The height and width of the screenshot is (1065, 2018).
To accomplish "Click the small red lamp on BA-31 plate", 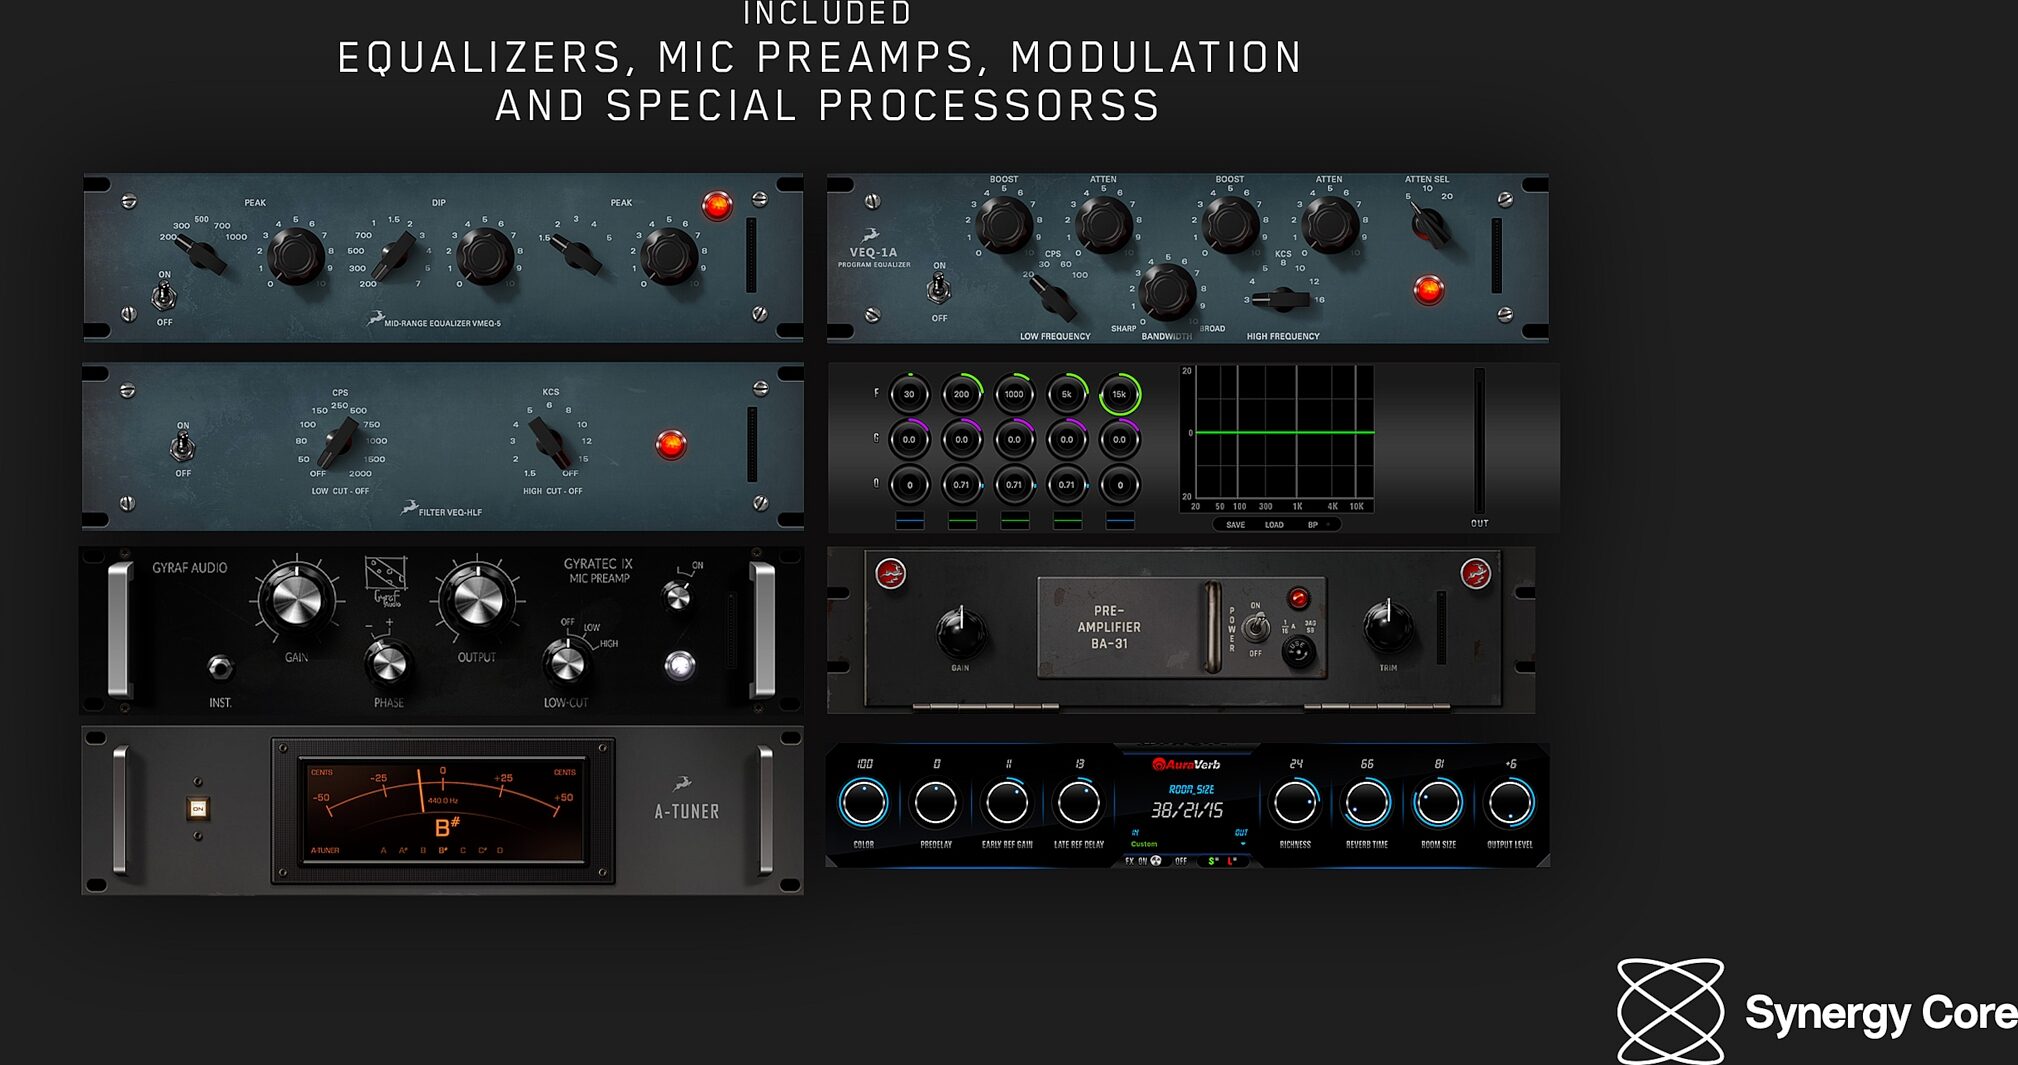I will pyautogui.click(x=1298, y=598).
